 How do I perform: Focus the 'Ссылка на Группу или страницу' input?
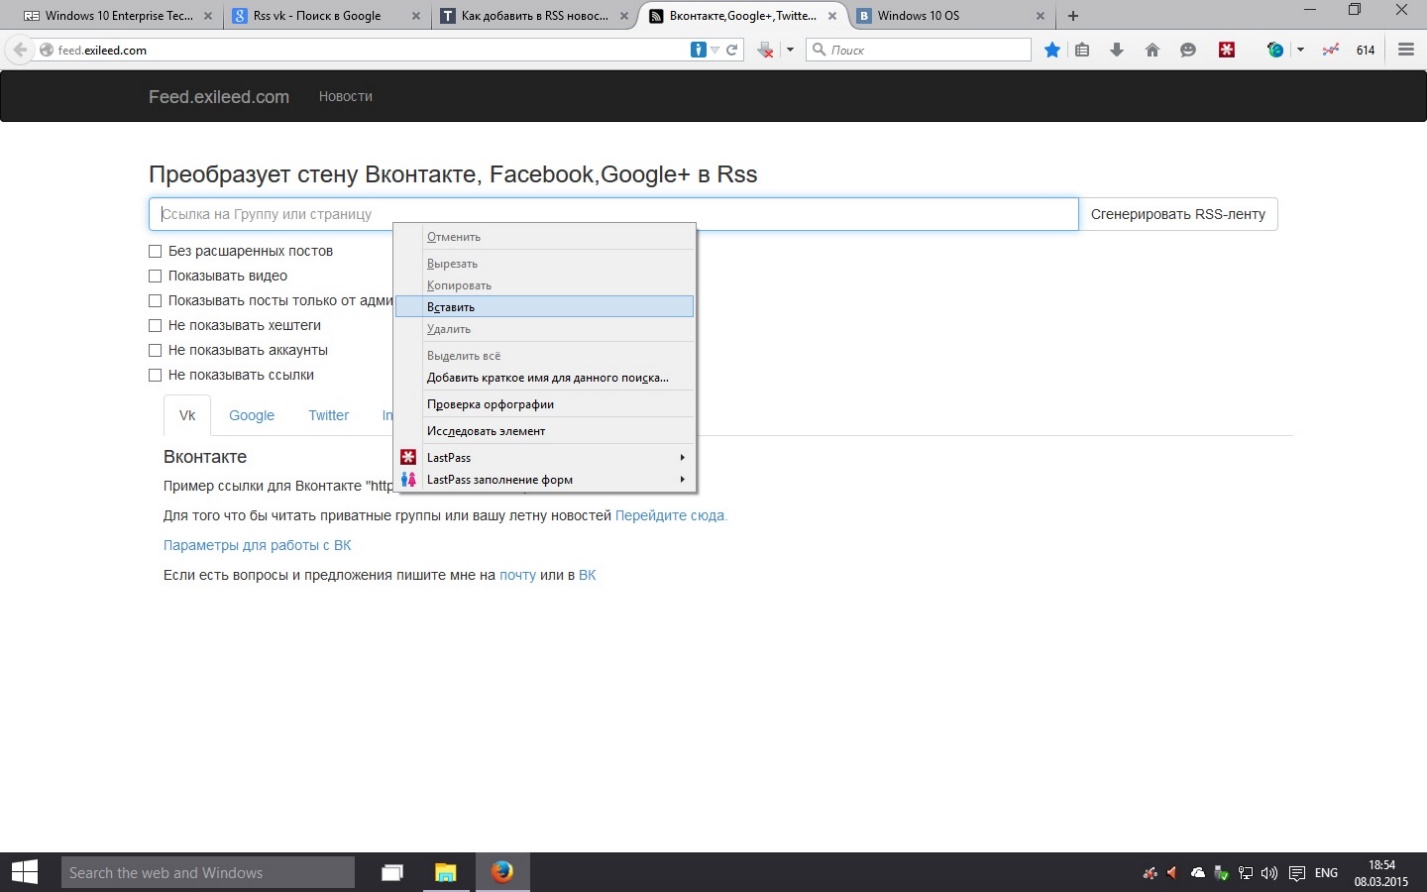pos(614,214)
